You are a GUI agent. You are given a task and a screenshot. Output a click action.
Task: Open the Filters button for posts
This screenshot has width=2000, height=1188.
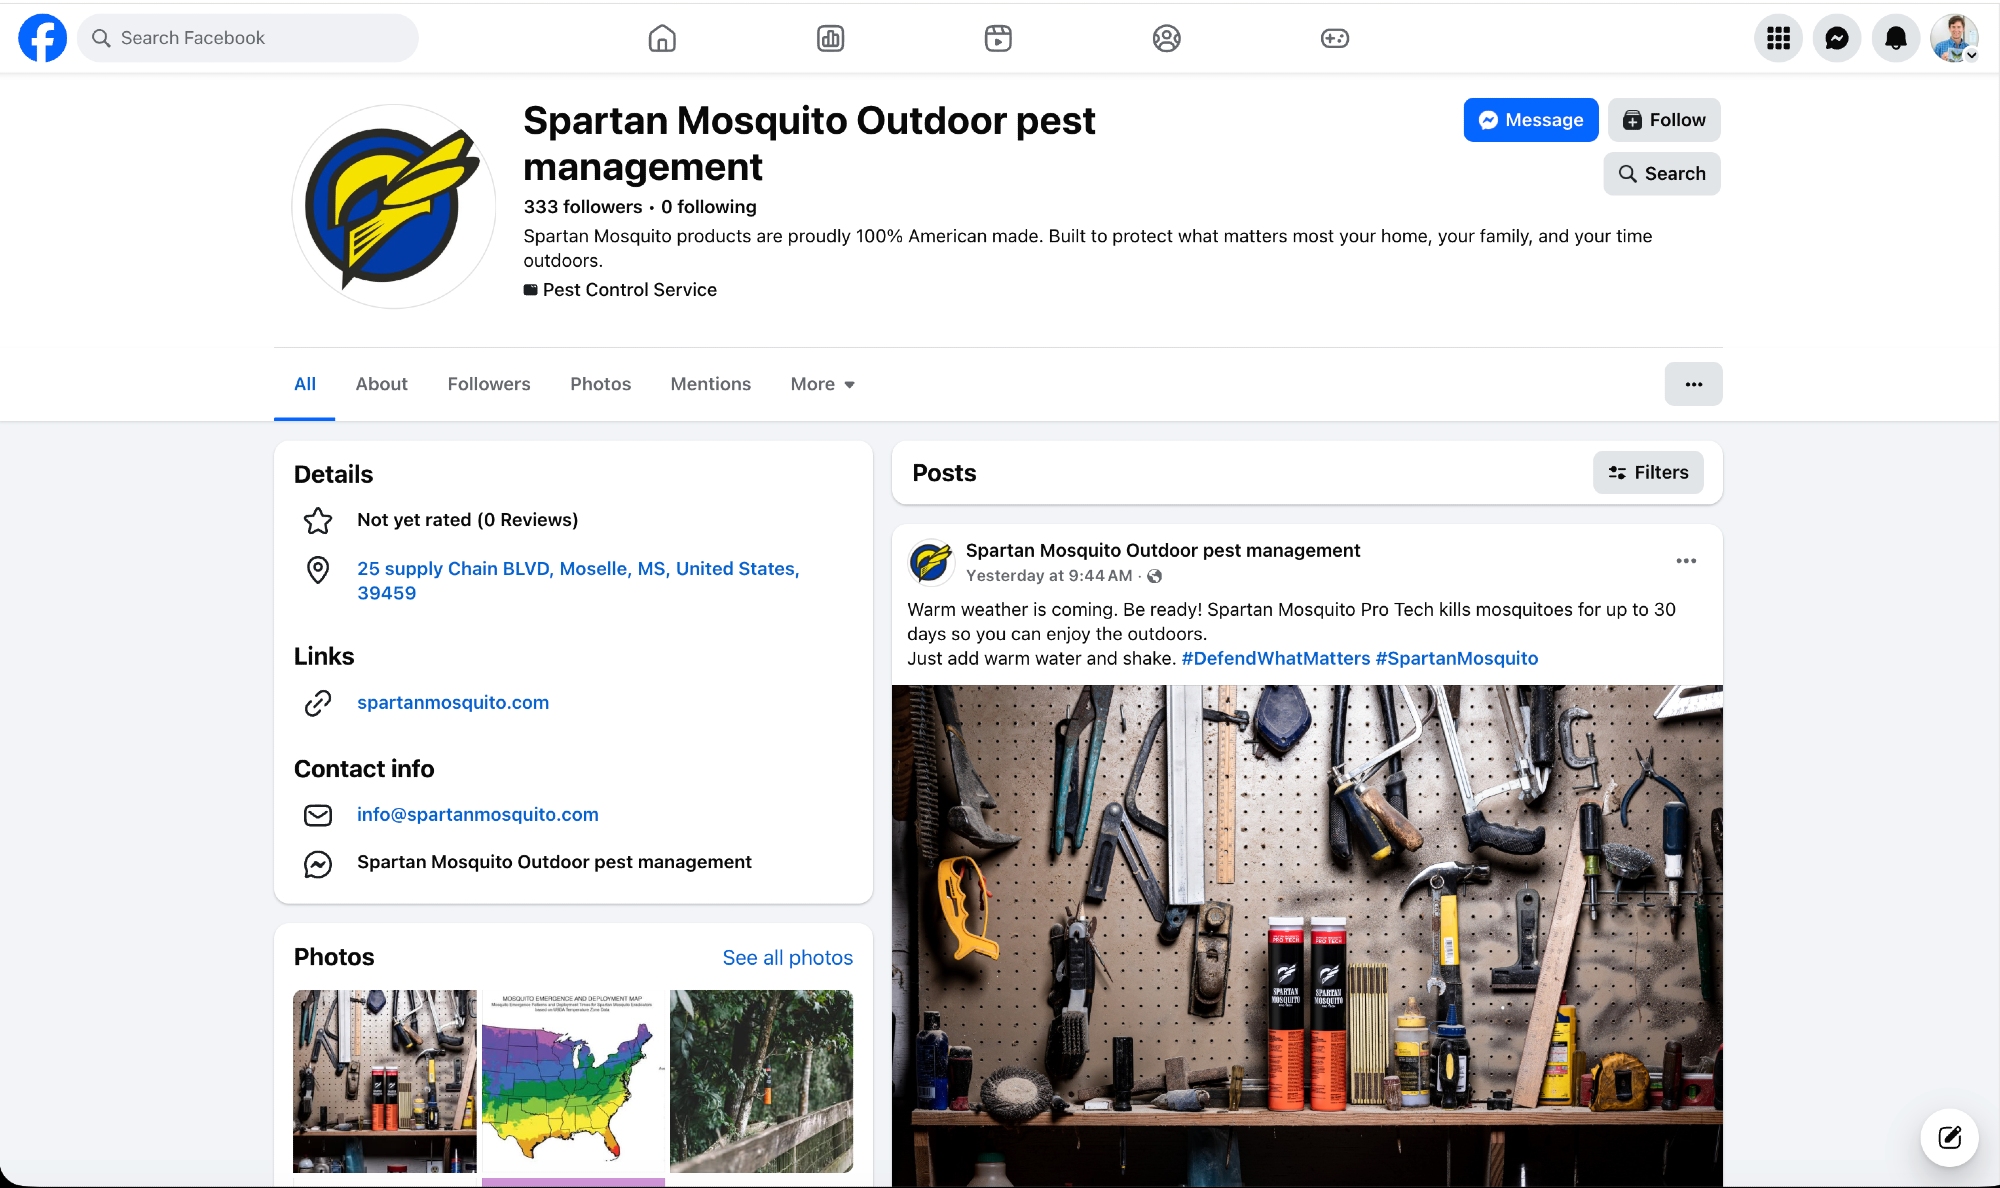point(1647,473)
